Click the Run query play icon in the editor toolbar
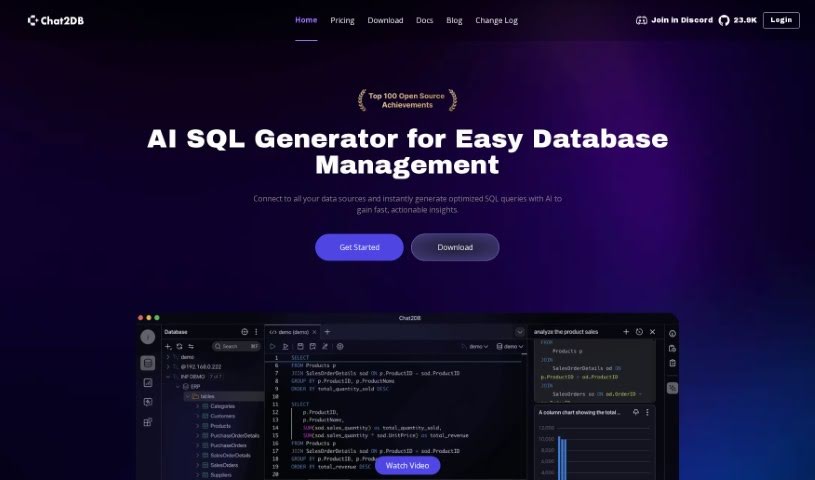Viewport: 815px width, 480px height. click(x=272, y=346)
